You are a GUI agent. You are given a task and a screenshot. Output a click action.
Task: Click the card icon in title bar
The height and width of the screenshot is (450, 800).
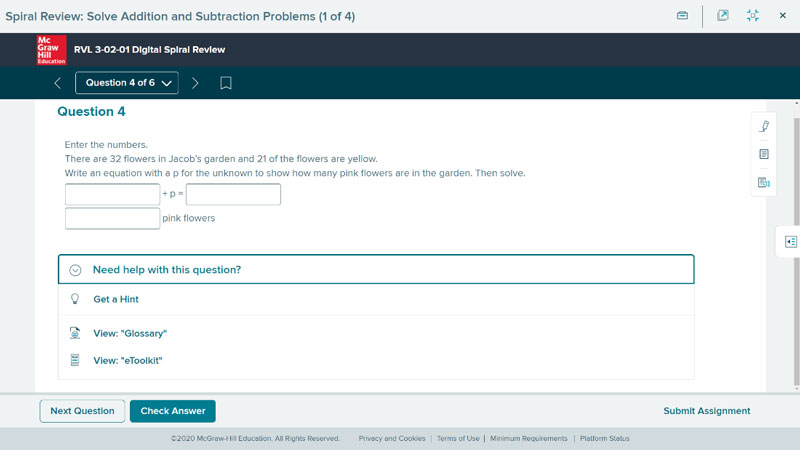tap(682, 16)
